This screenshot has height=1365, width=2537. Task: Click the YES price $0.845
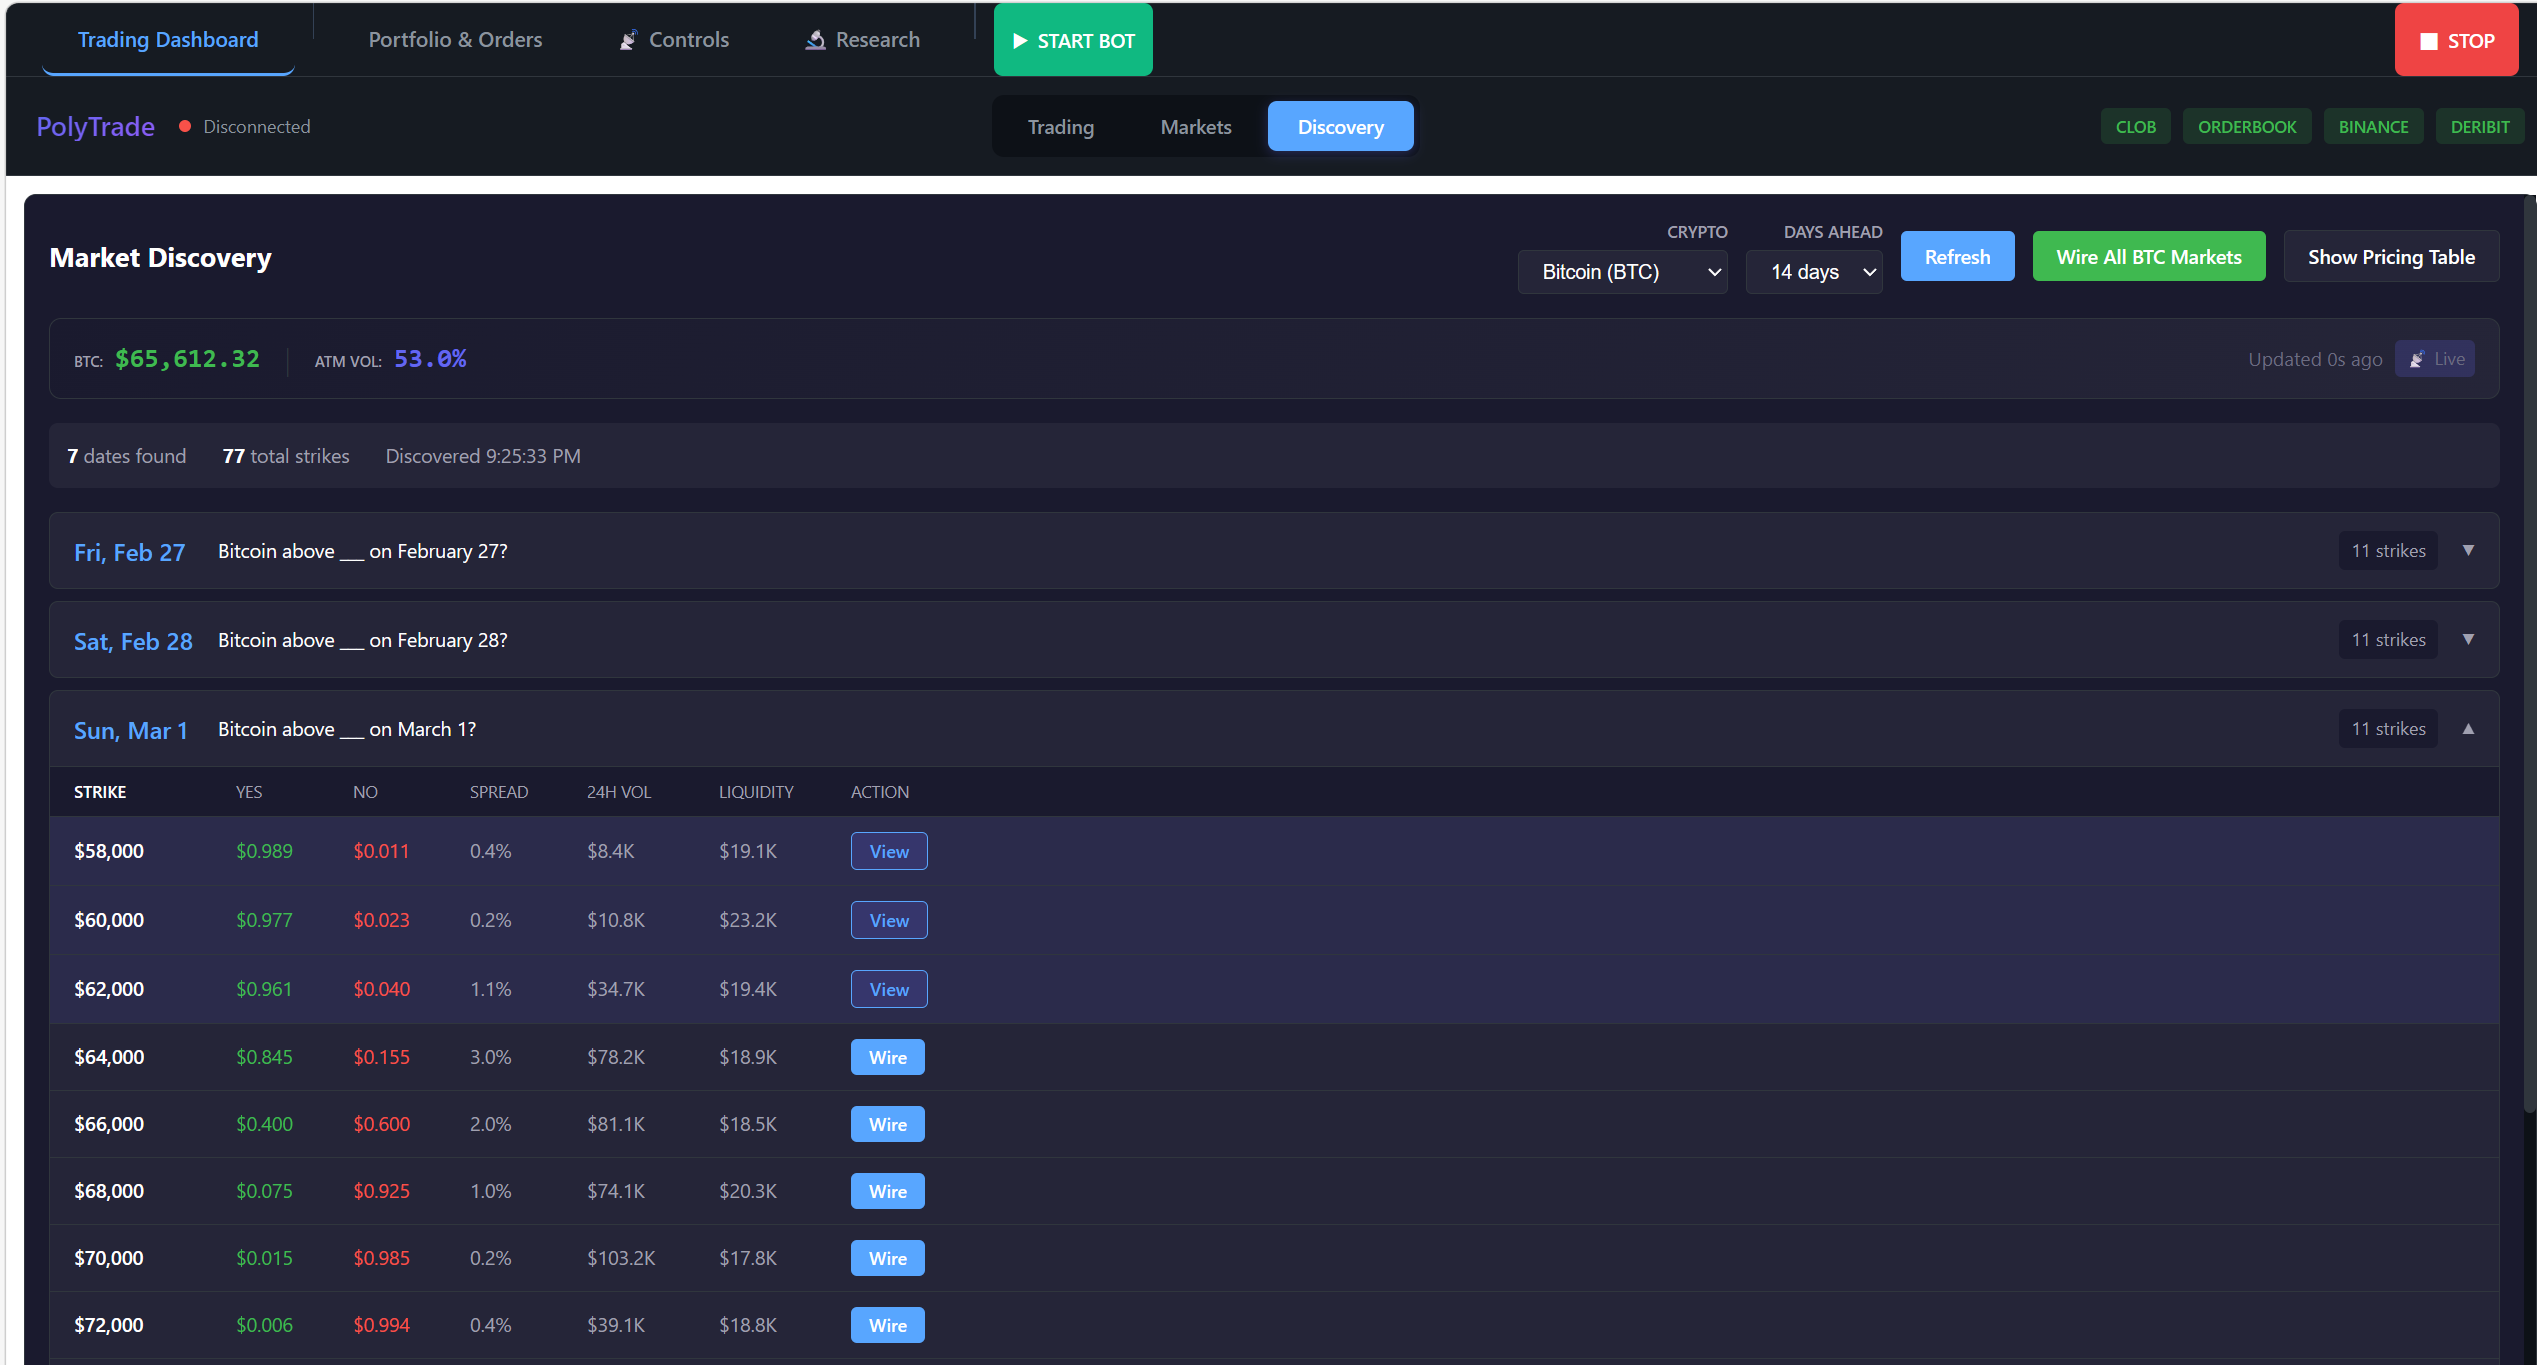click(264, 1057)
